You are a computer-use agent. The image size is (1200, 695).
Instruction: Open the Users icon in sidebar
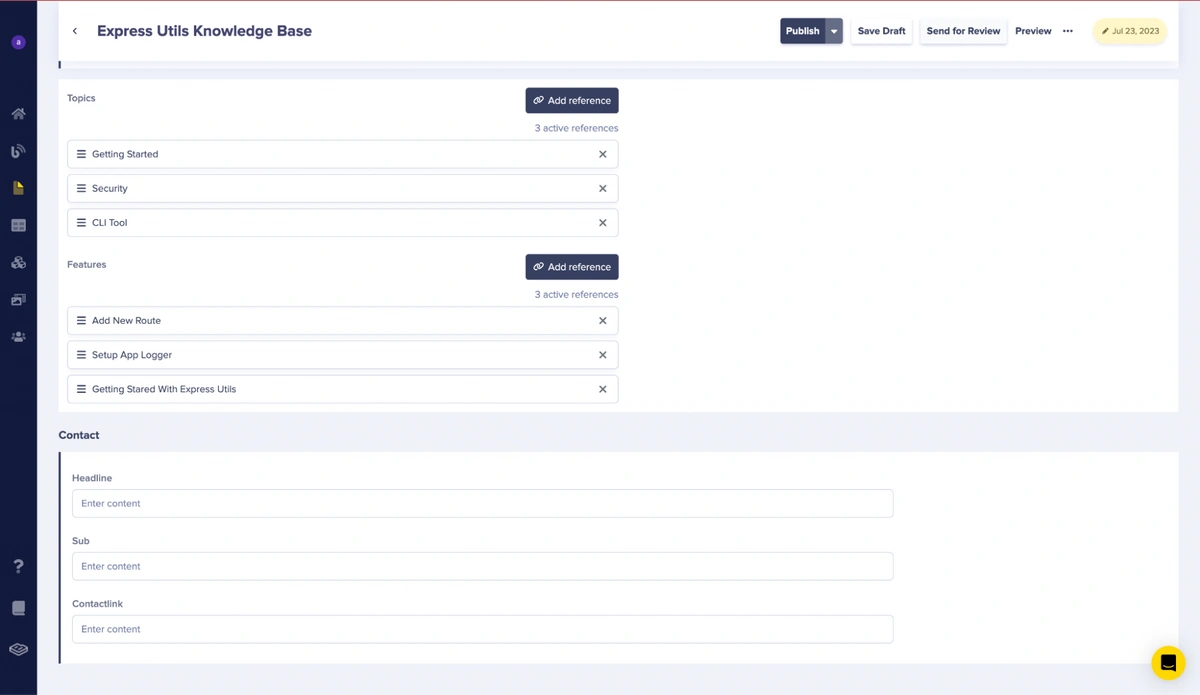(x=18, y=337)
